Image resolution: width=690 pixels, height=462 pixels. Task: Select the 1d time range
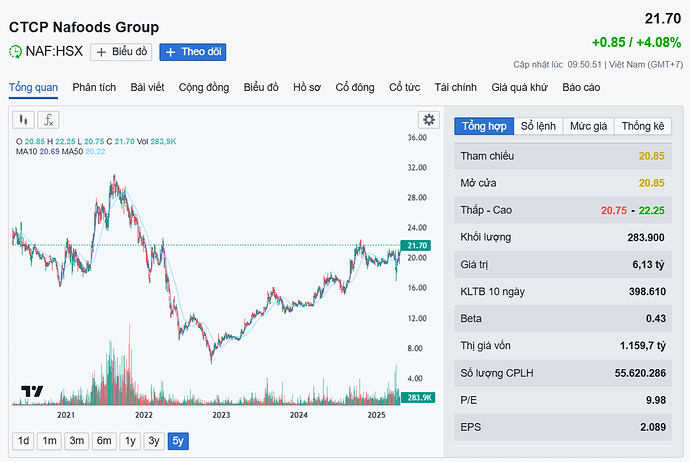point(23,440)
